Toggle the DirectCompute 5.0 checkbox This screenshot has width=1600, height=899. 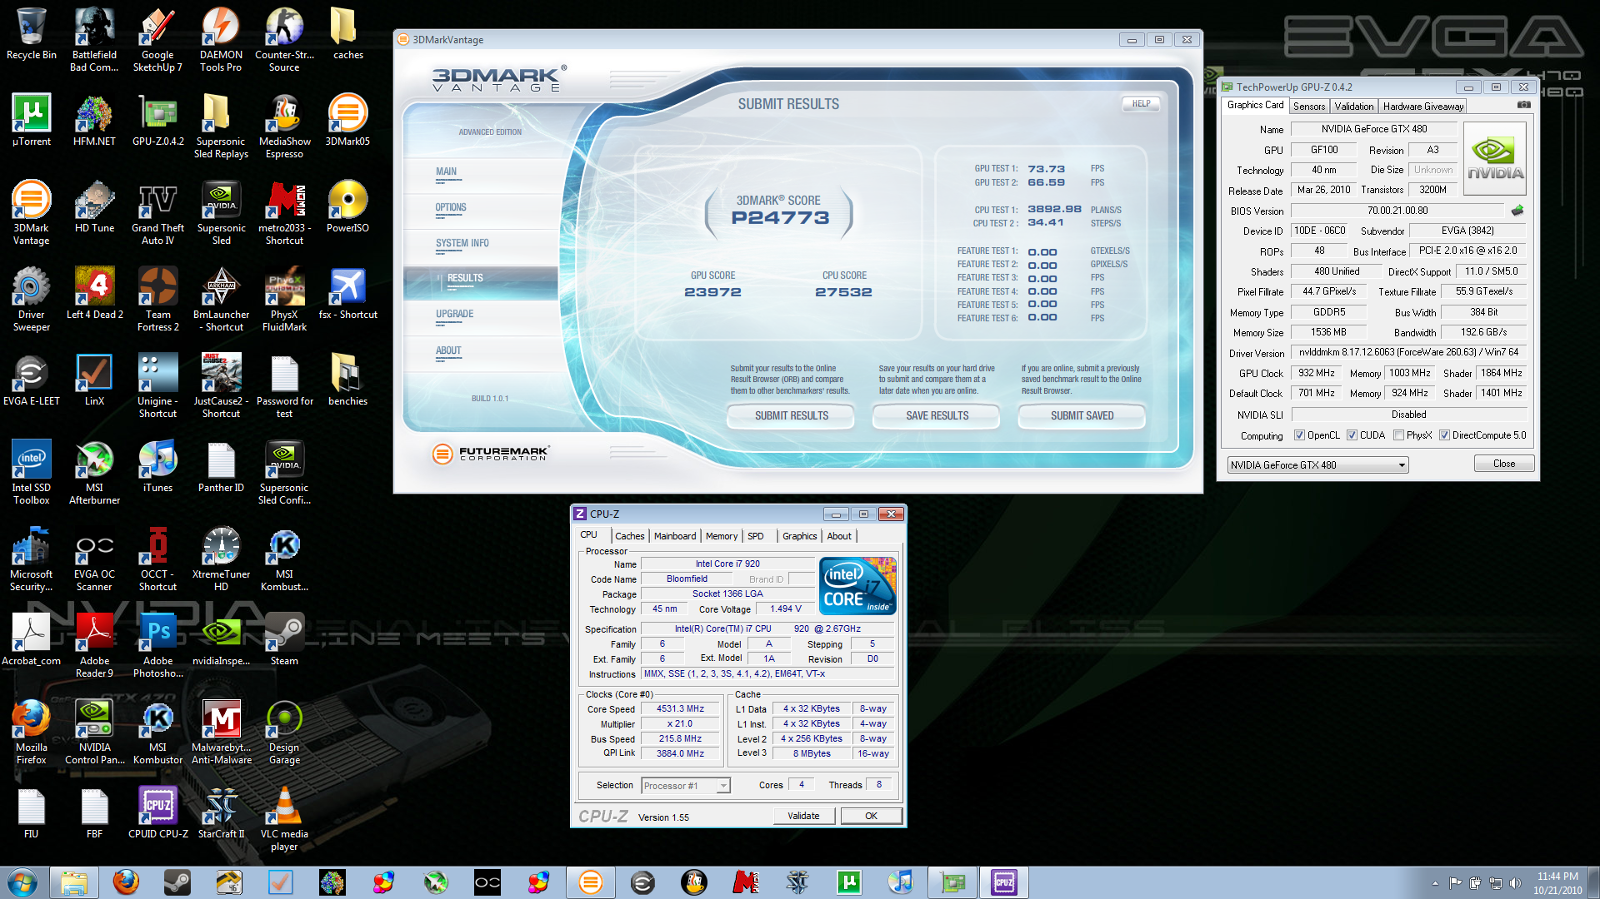click(x=1444, y=435)
